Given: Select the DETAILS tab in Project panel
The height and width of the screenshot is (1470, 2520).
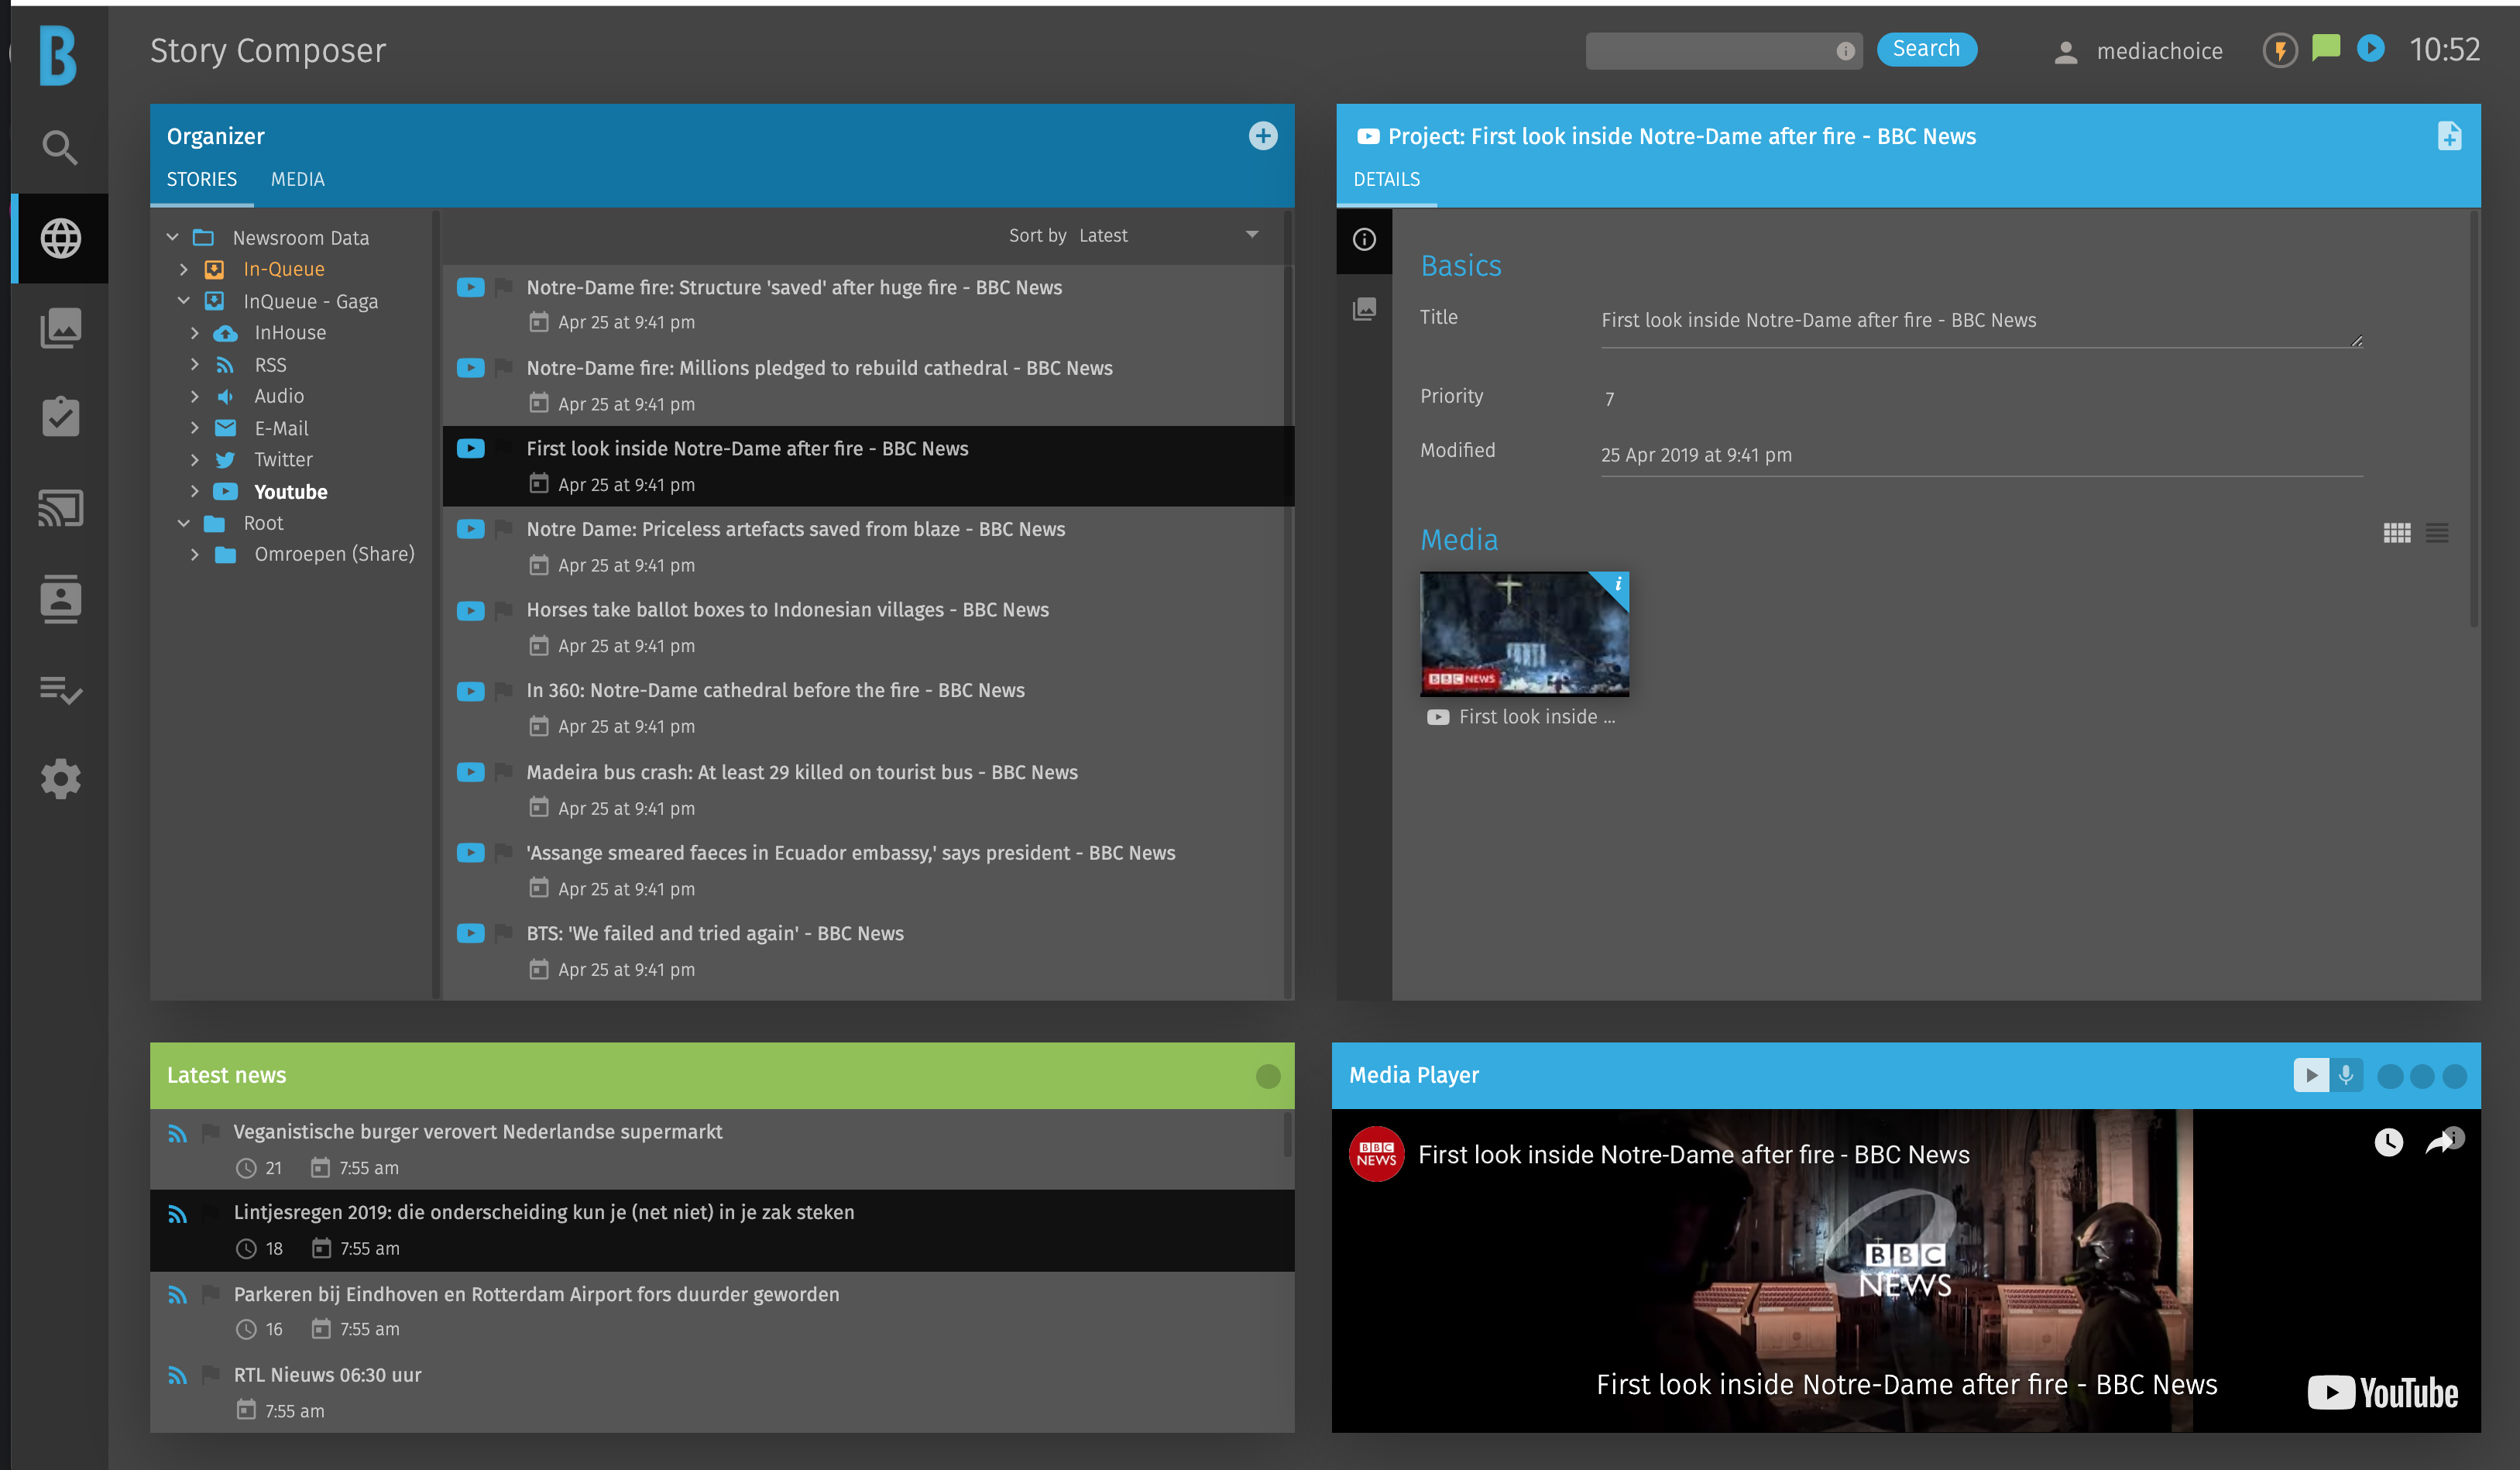Looking at the screenshot, I should (x=1386, y=179).
